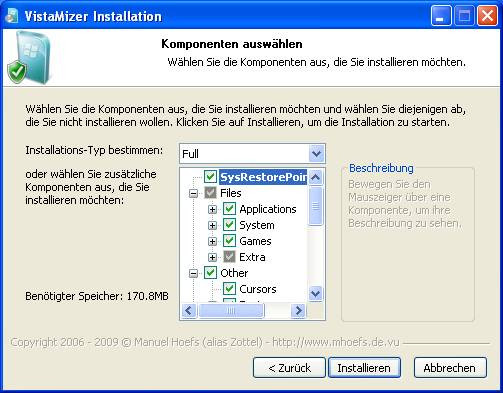Select the Extra tree item label
Screen dimensions: 503x393
click(x=252, y=257)
